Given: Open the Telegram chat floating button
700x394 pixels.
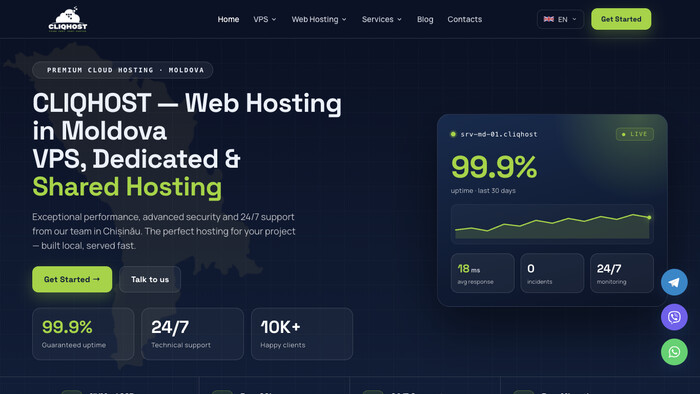Looking at the screenshot, I should pyautogui.click(x=674, y=282).
